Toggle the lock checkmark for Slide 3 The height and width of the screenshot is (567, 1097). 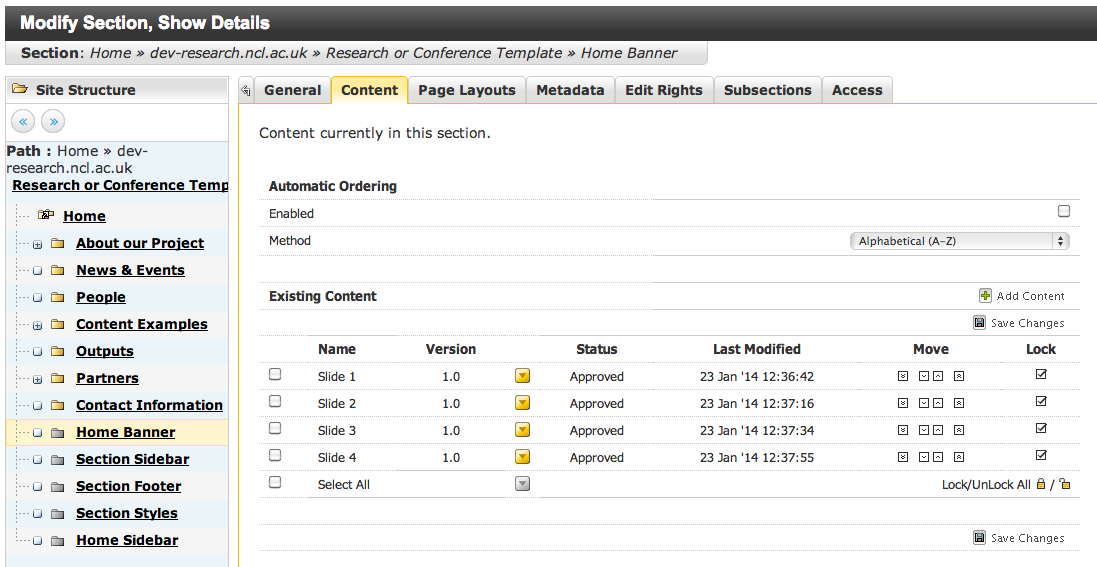[x=1041, y=429]
